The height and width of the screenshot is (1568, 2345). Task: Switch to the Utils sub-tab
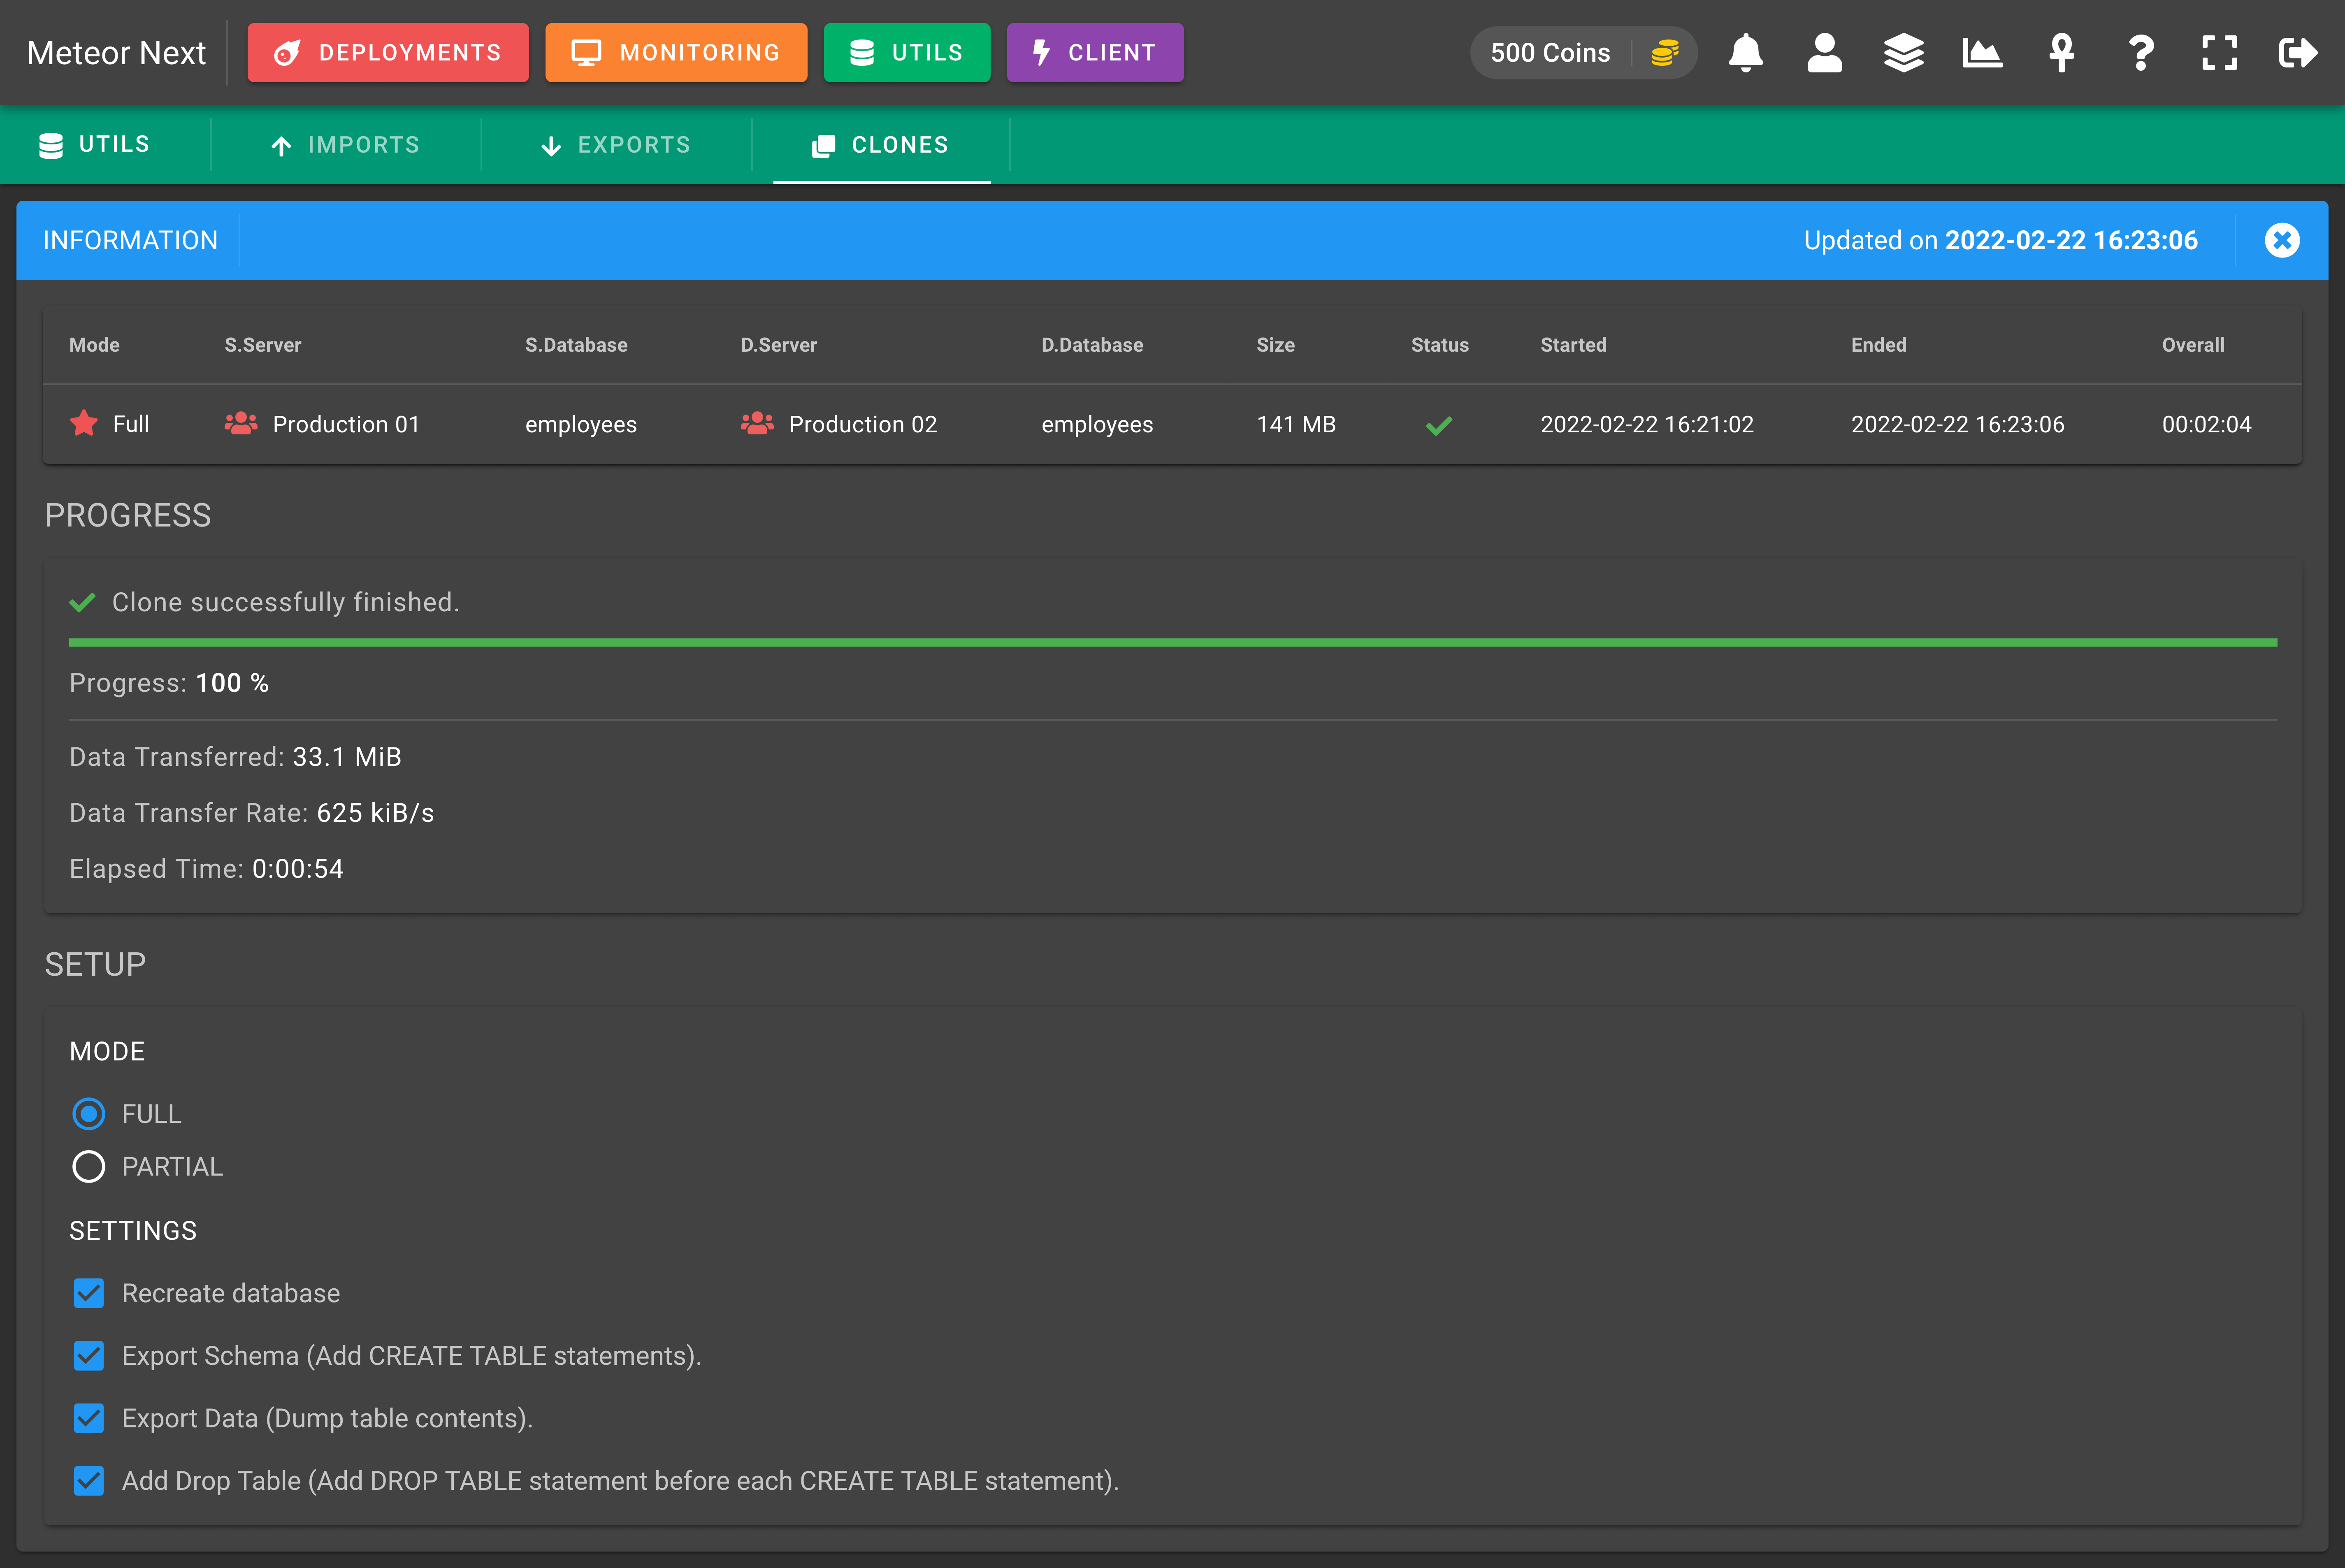click(95, 145)
